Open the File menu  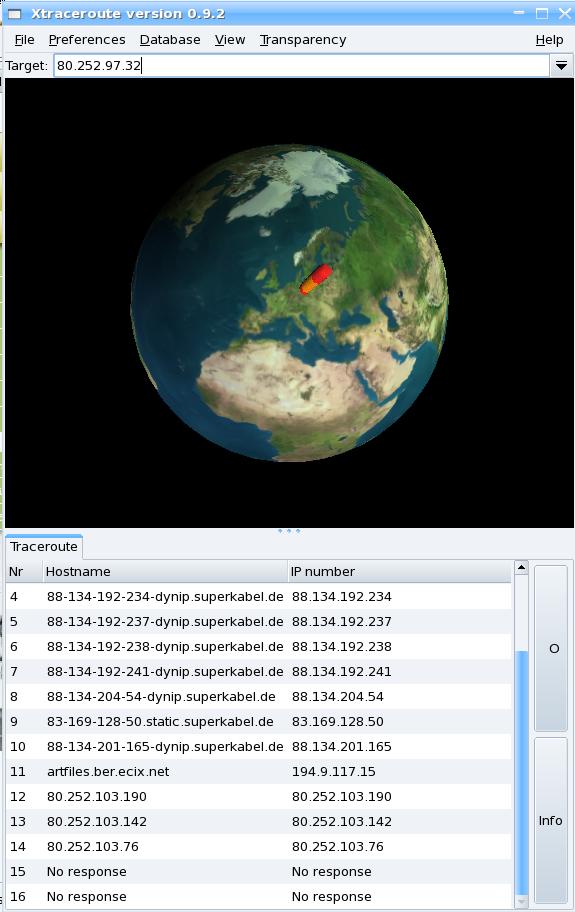point(24,40)
